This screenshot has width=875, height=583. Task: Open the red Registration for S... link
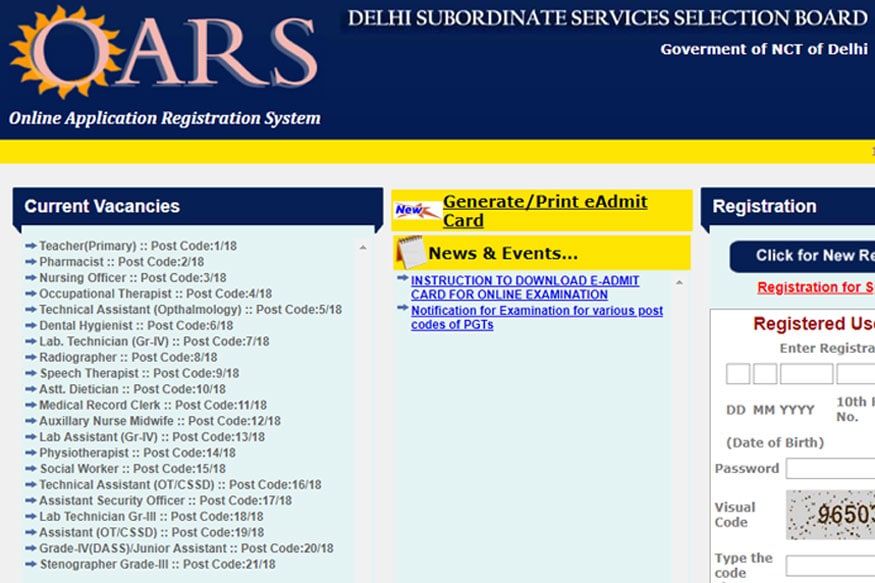coord(816,287)
